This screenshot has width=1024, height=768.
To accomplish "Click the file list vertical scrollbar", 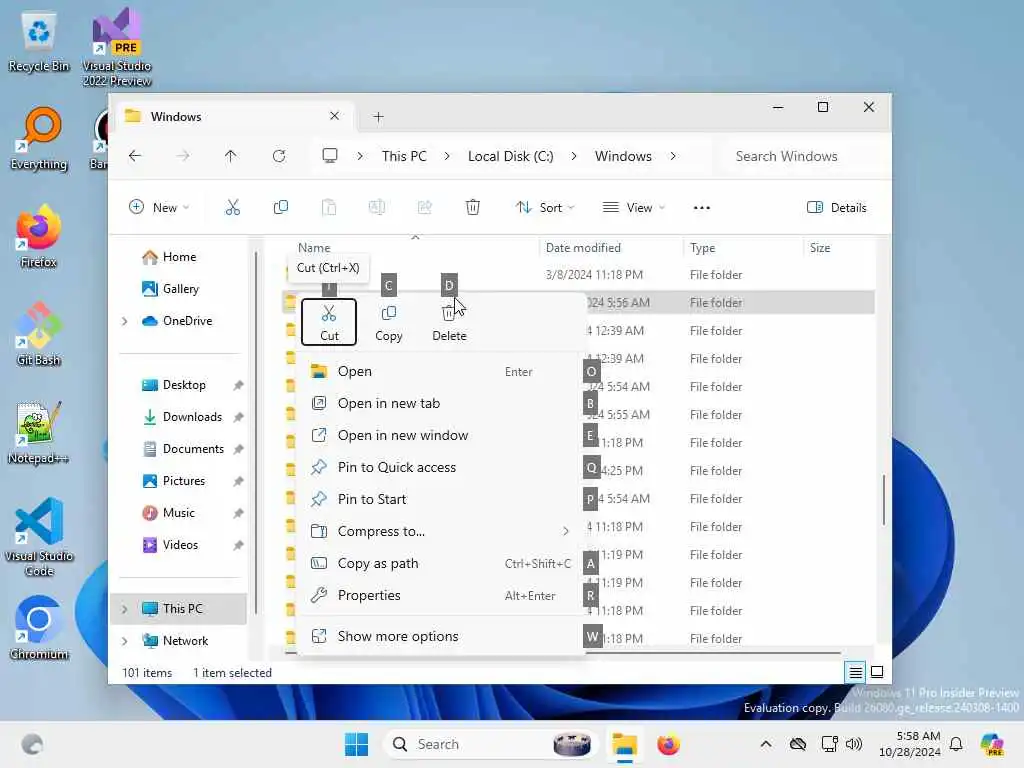I will click(884, 500).
